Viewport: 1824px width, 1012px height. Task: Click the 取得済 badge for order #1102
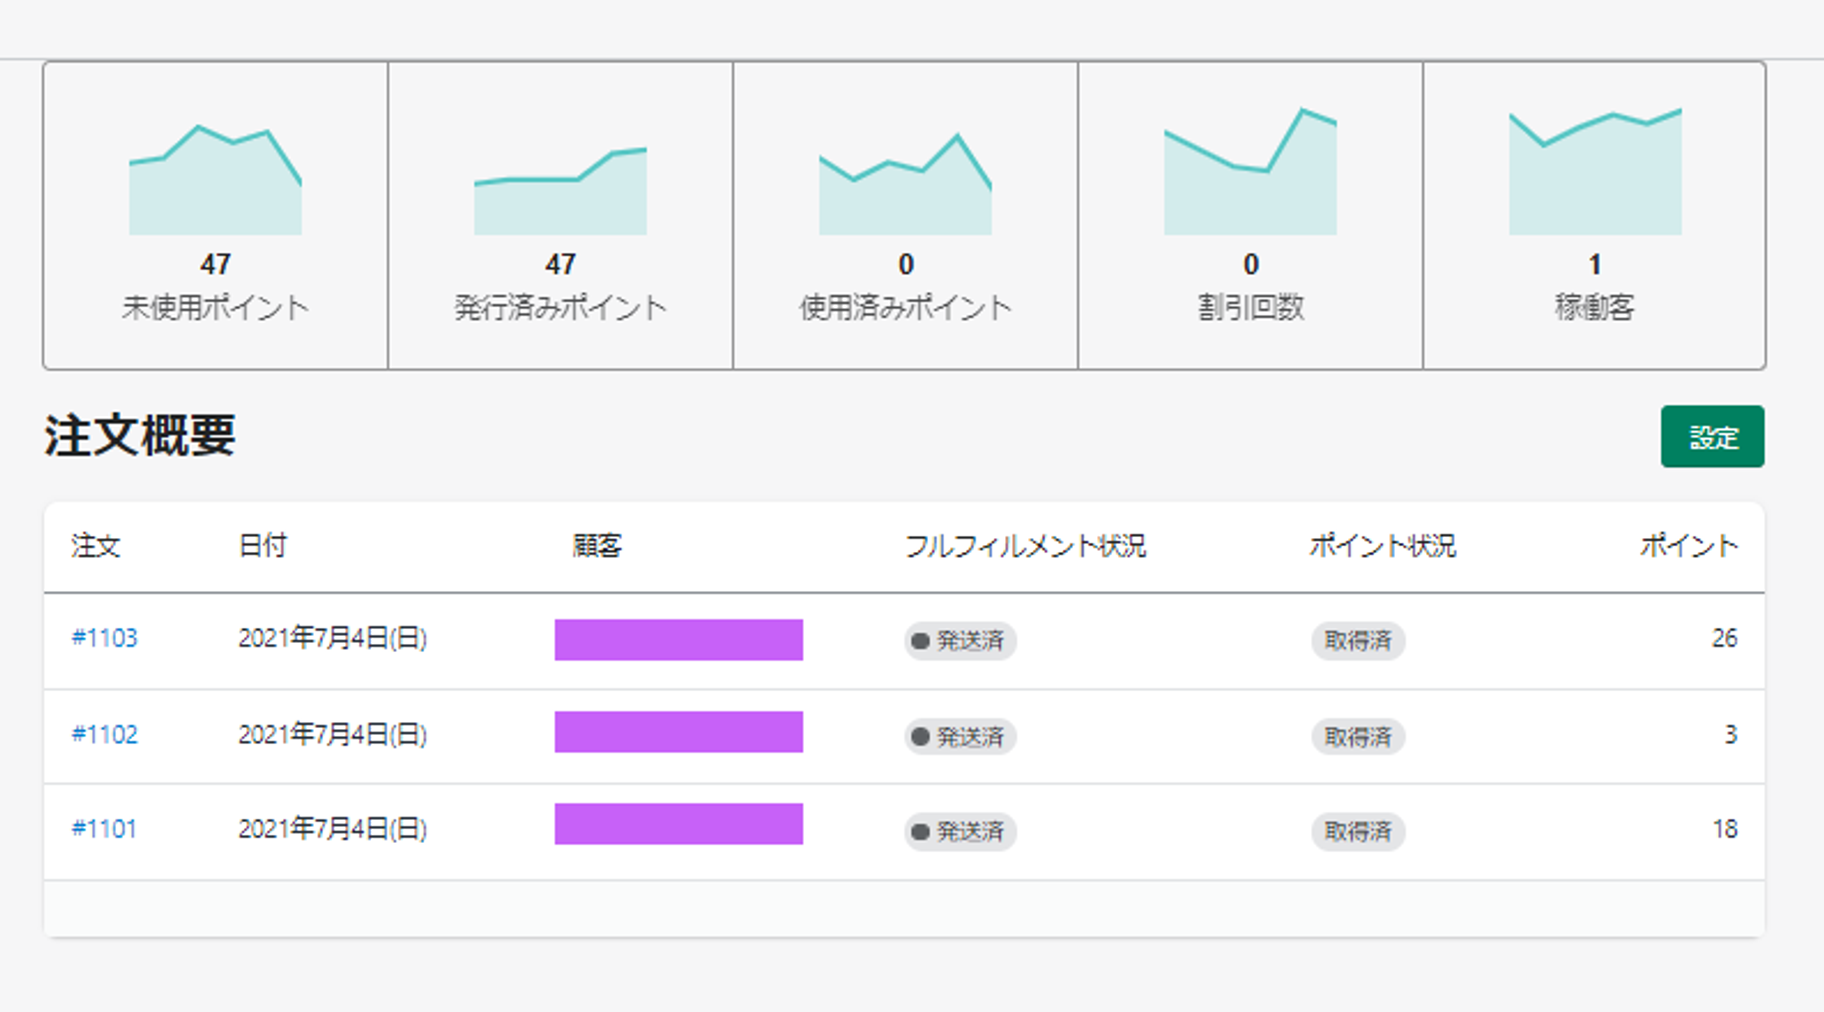1358,736
